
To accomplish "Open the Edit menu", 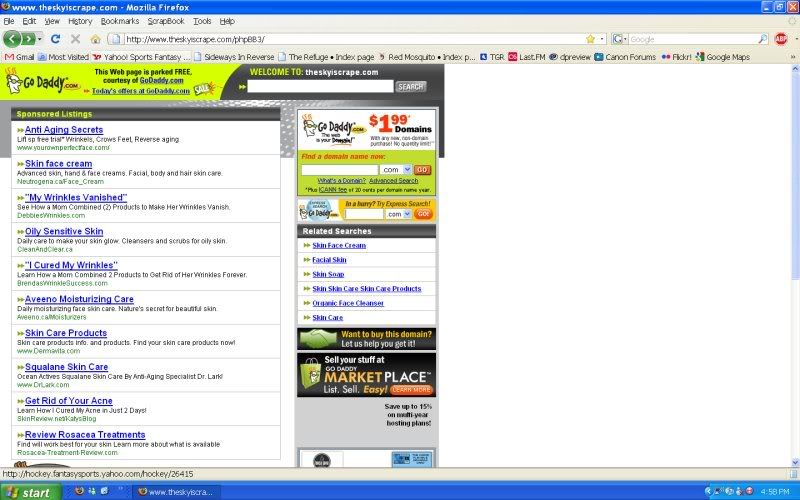I will (x=29, y=21).
